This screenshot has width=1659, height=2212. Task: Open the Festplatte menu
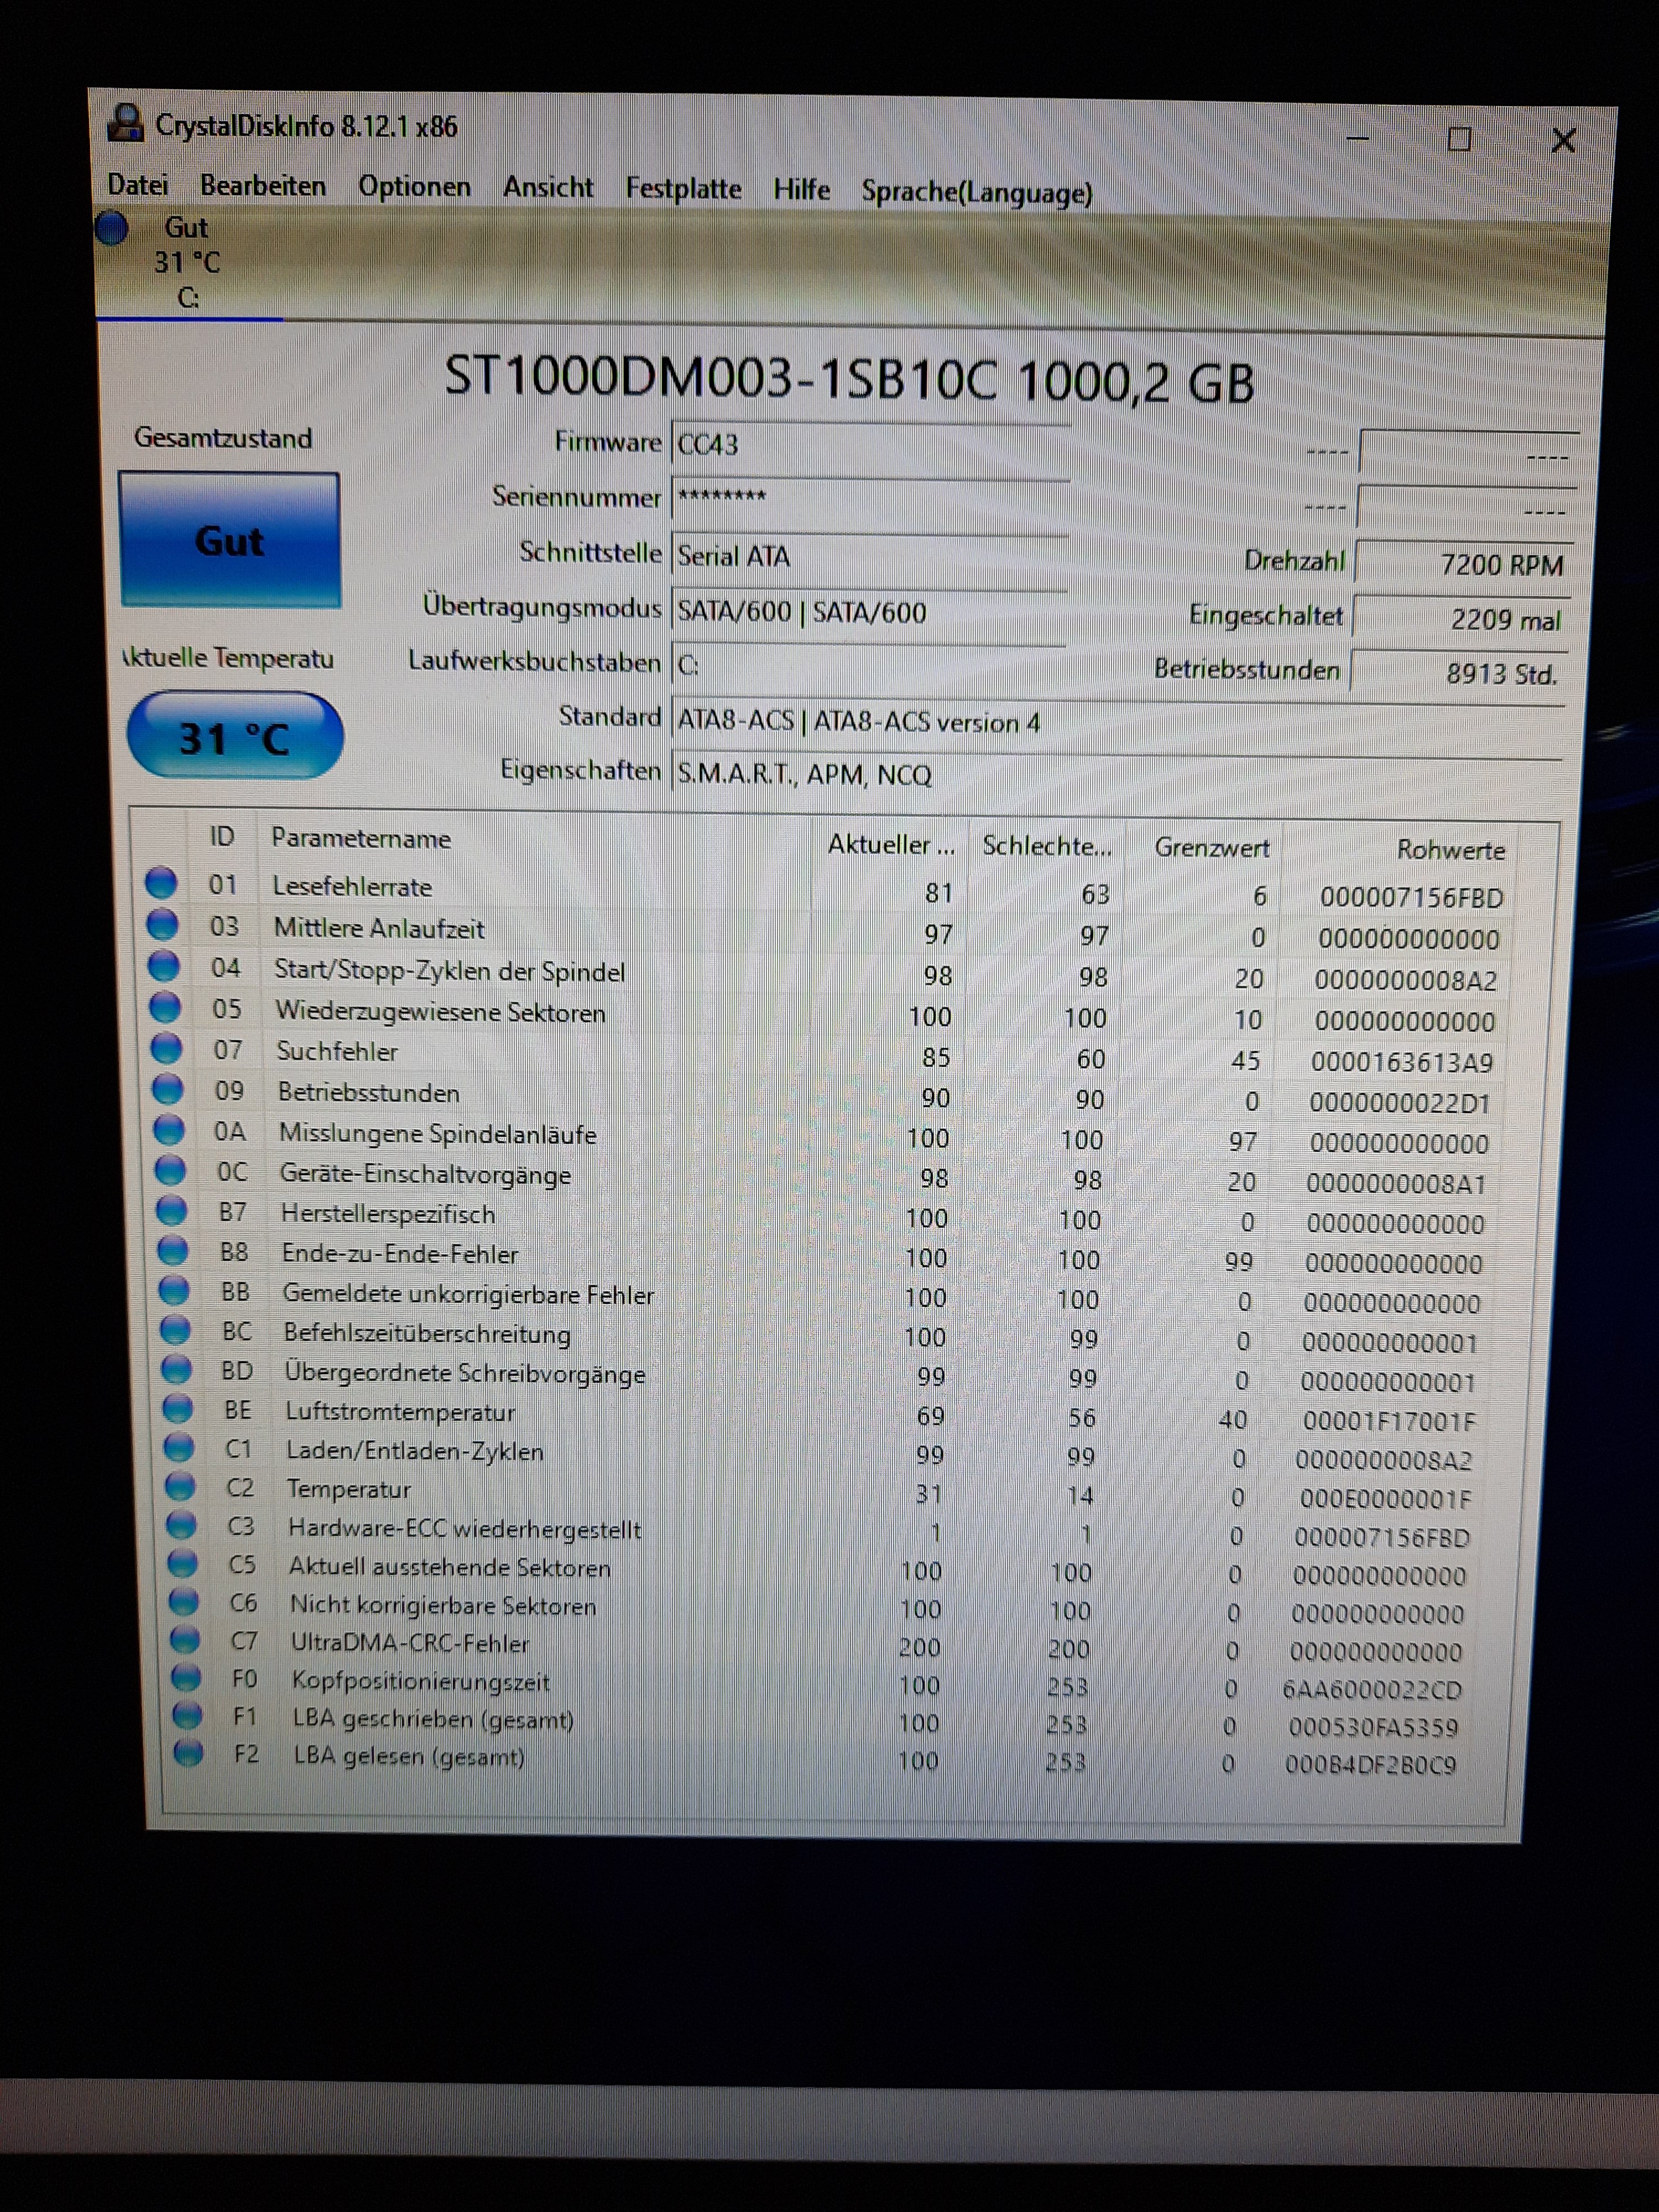click(683, 189)
